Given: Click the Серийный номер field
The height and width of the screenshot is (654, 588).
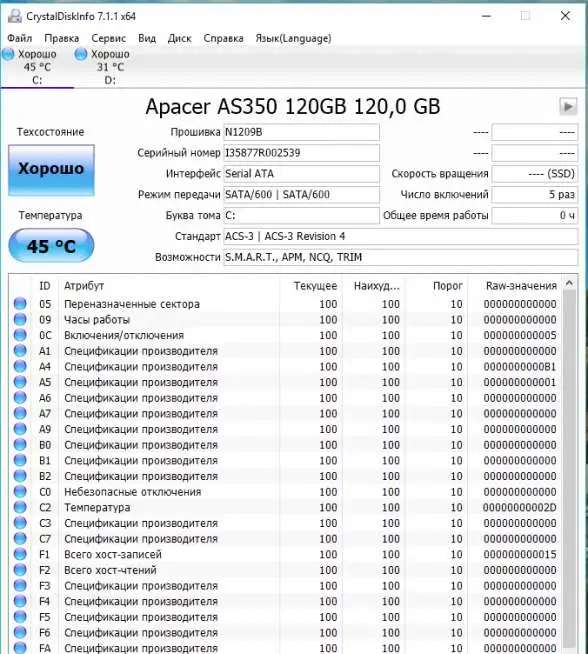Looking at the screenshot, I should [302, 153].
